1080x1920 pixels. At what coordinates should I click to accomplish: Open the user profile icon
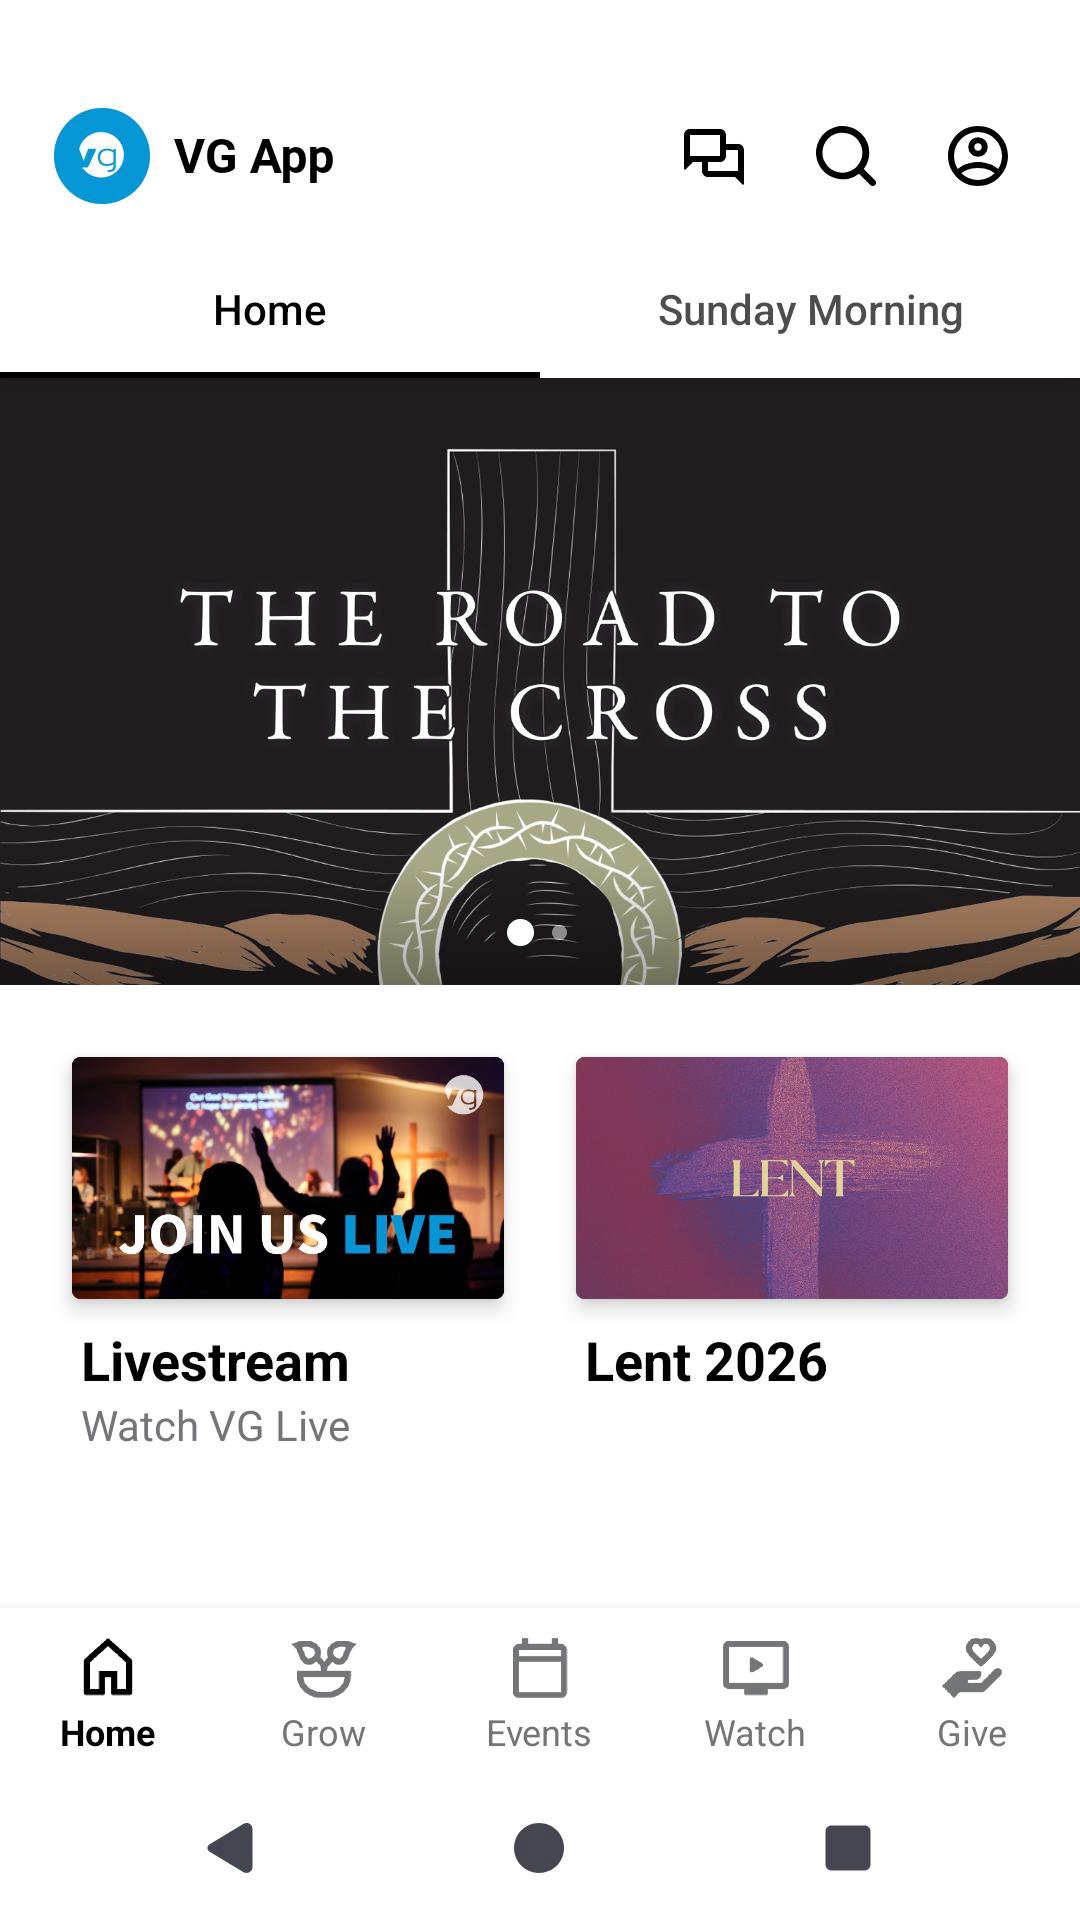click(977, 156)
